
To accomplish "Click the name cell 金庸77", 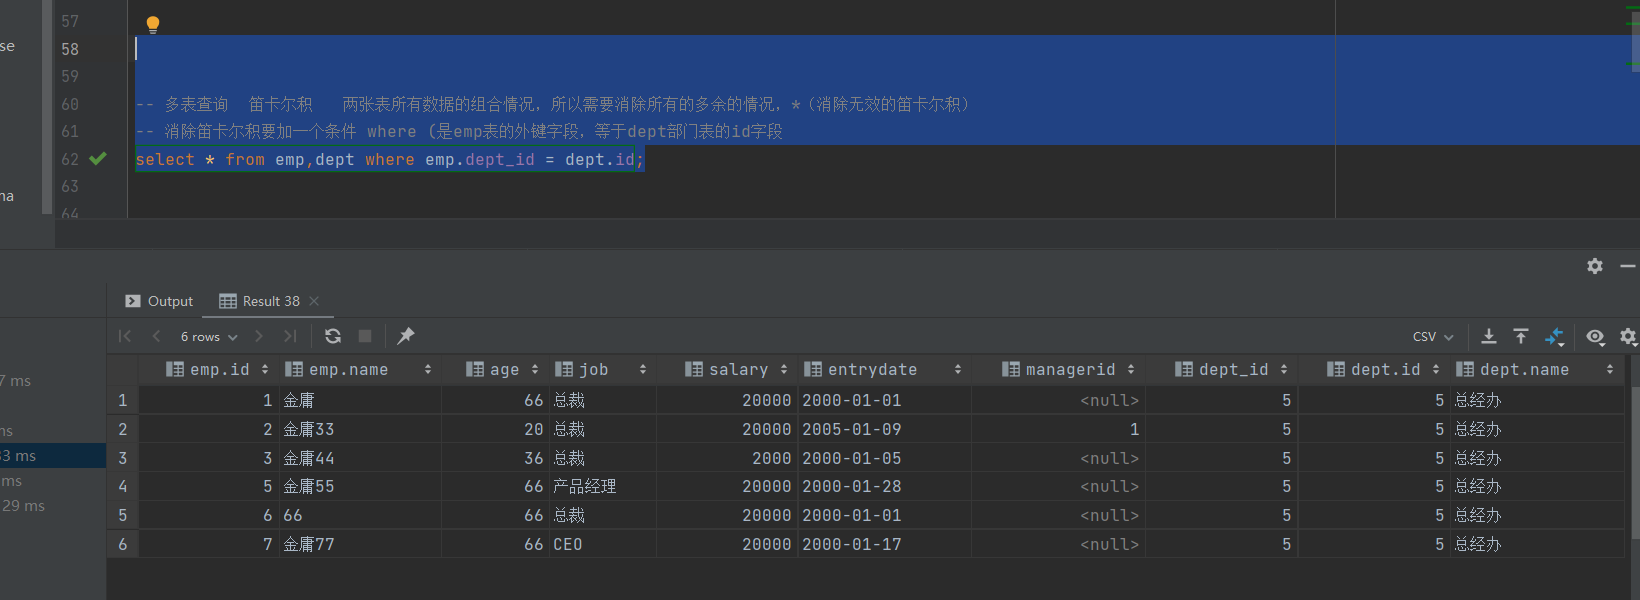I will 359,544.
